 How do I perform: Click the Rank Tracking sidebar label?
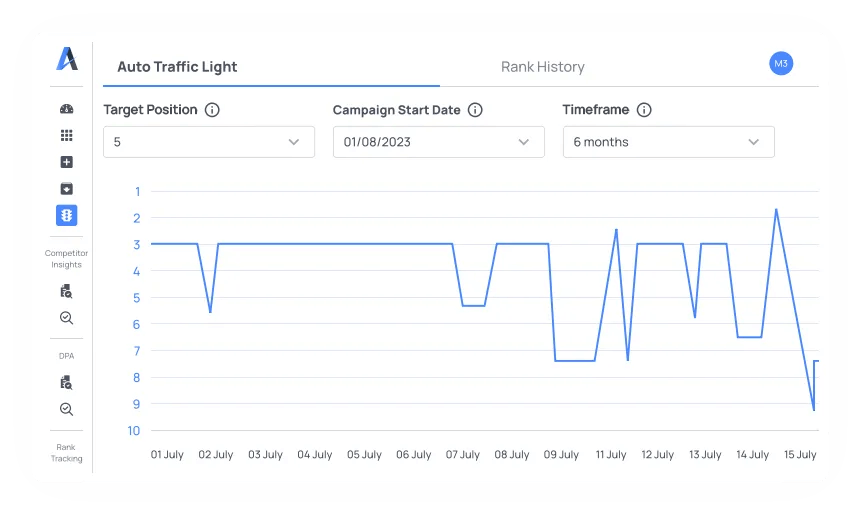pyautogui.click(x=67, y=453)
